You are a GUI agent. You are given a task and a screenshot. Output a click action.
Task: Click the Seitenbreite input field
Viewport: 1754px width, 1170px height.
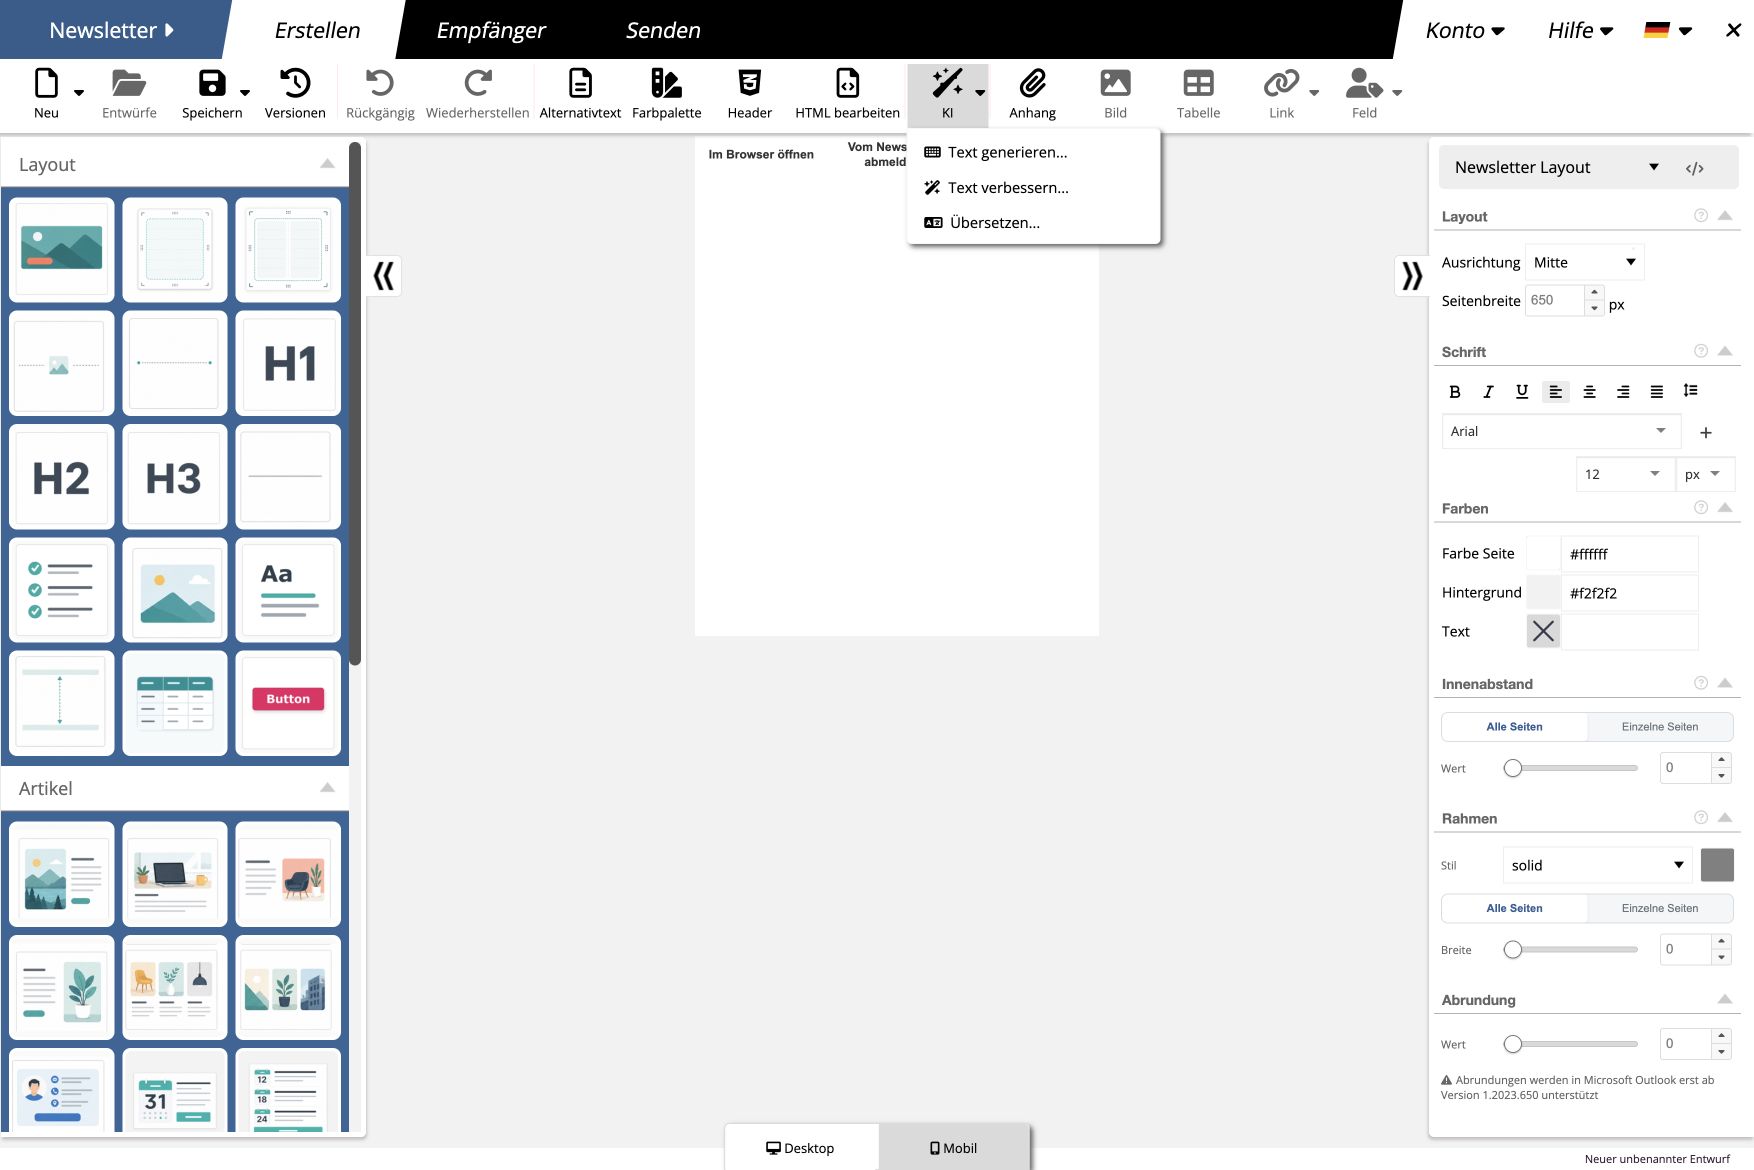pos(1555,300)
